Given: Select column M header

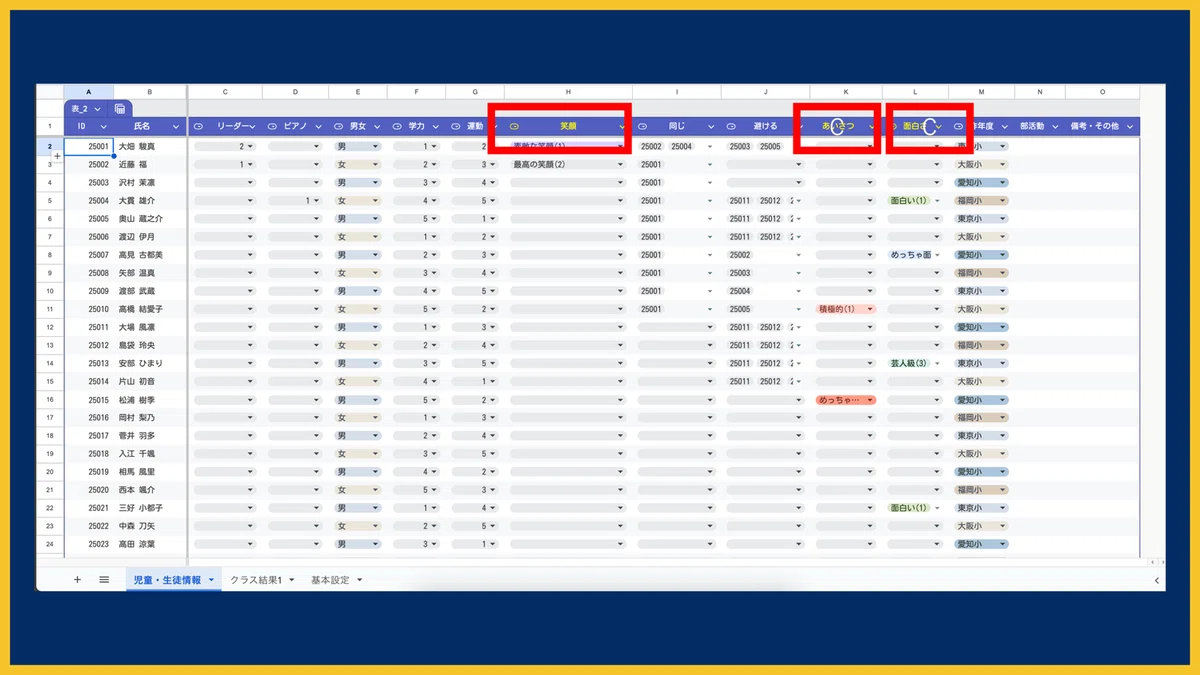Looking at the screenshot, I should [981, 92].
